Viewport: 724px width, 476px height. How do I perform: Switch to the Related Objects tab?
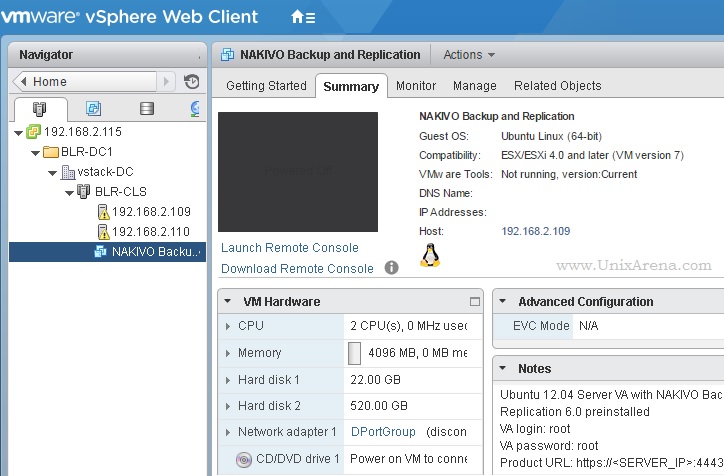tap(558, 86)
